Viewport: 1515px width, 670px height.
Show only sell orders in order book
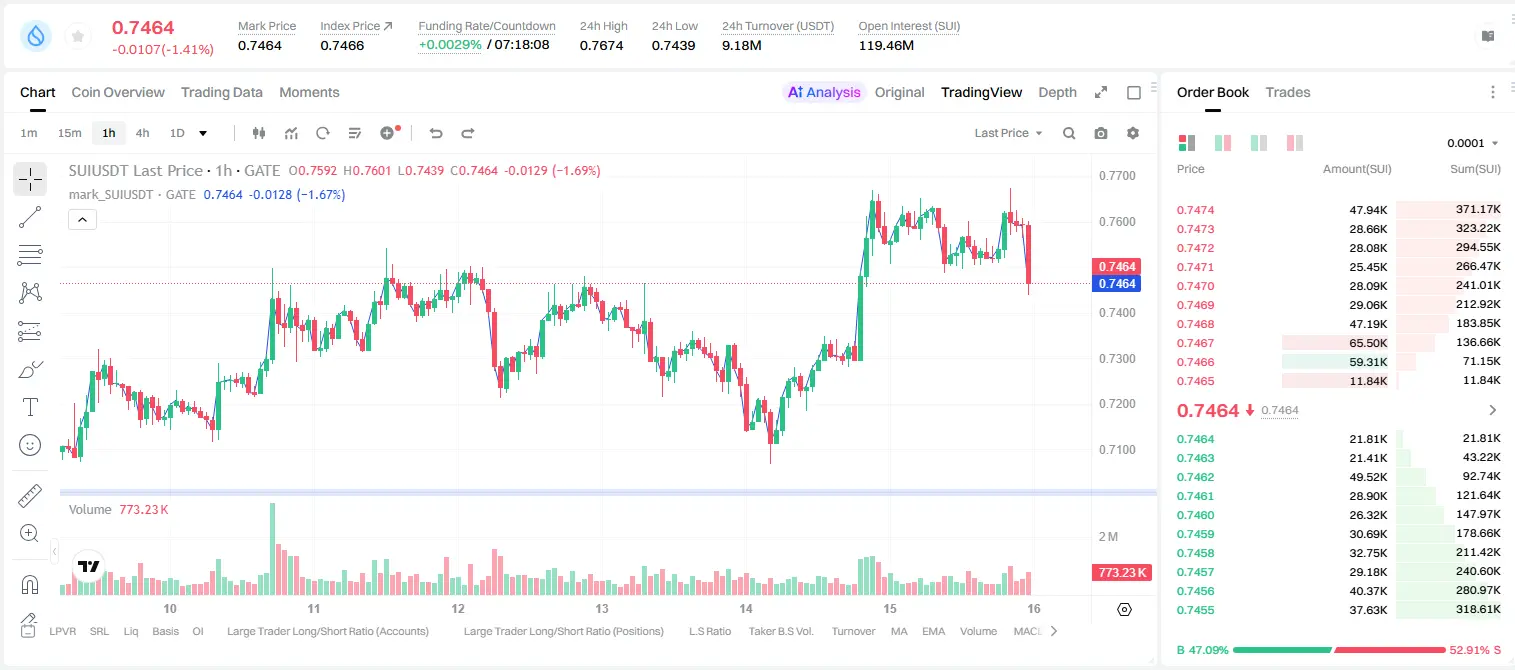1295,143
